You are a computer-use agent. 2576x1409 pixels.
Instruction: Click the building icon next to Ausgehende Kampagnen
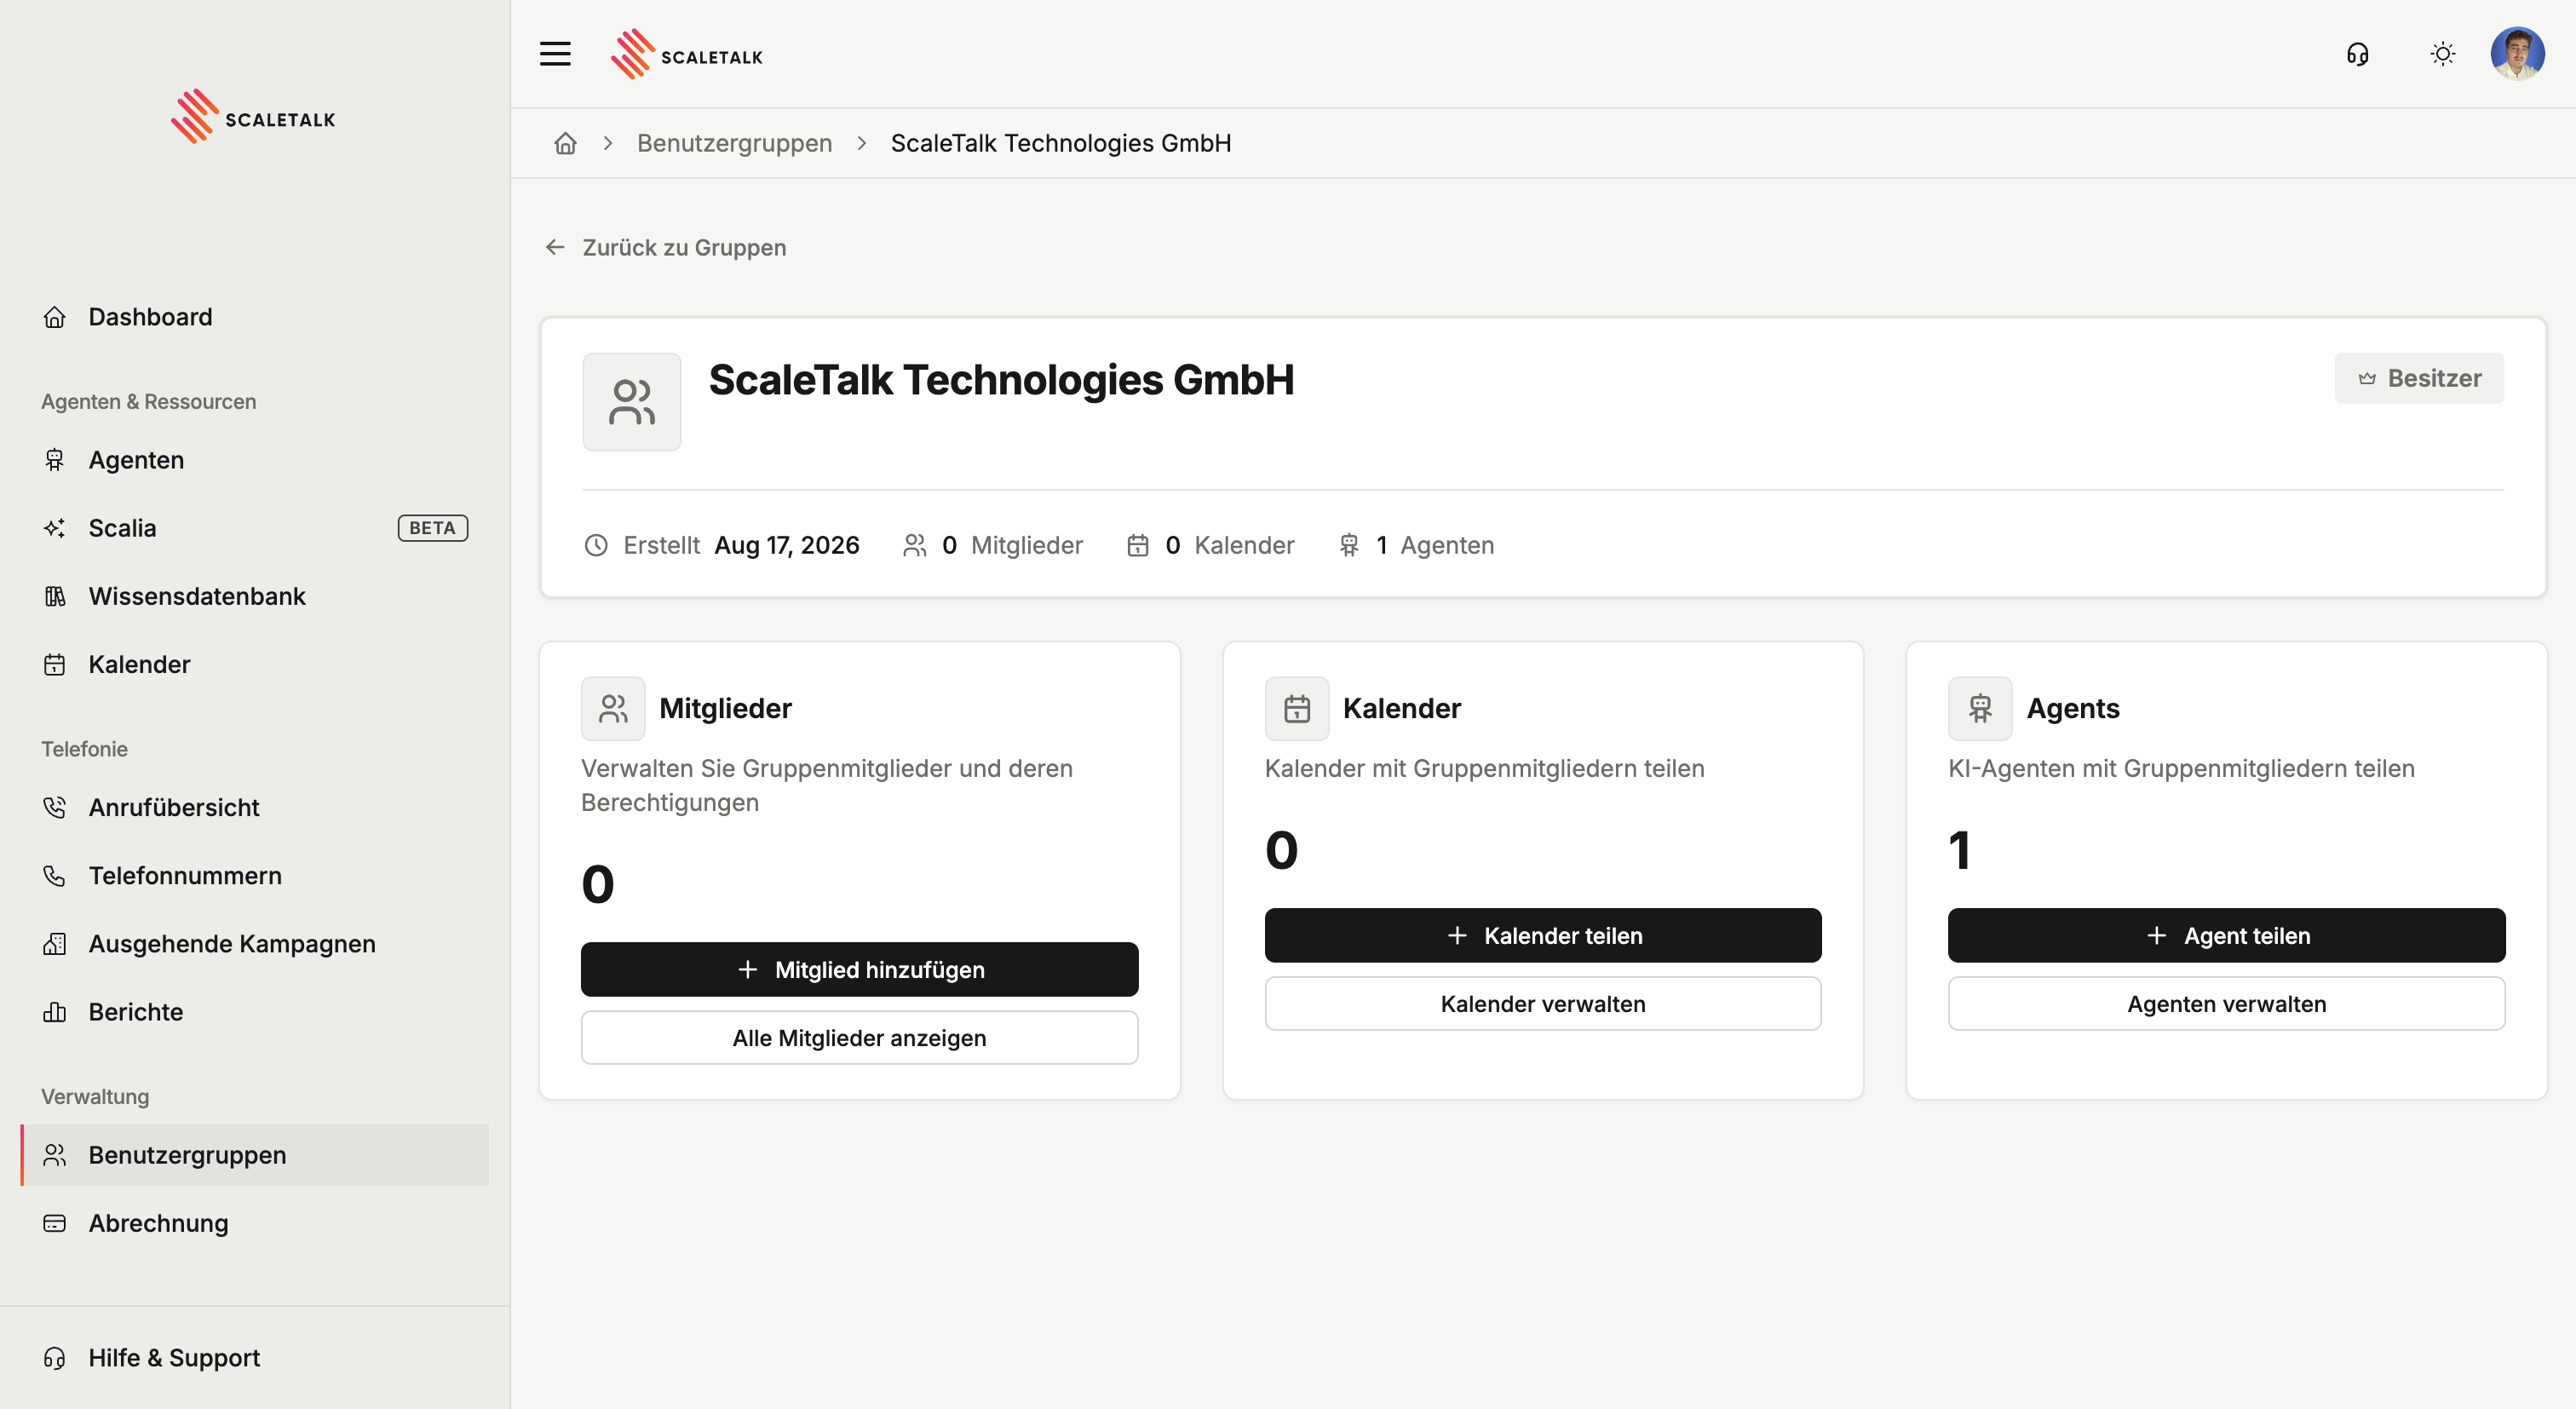click(55, 944)
